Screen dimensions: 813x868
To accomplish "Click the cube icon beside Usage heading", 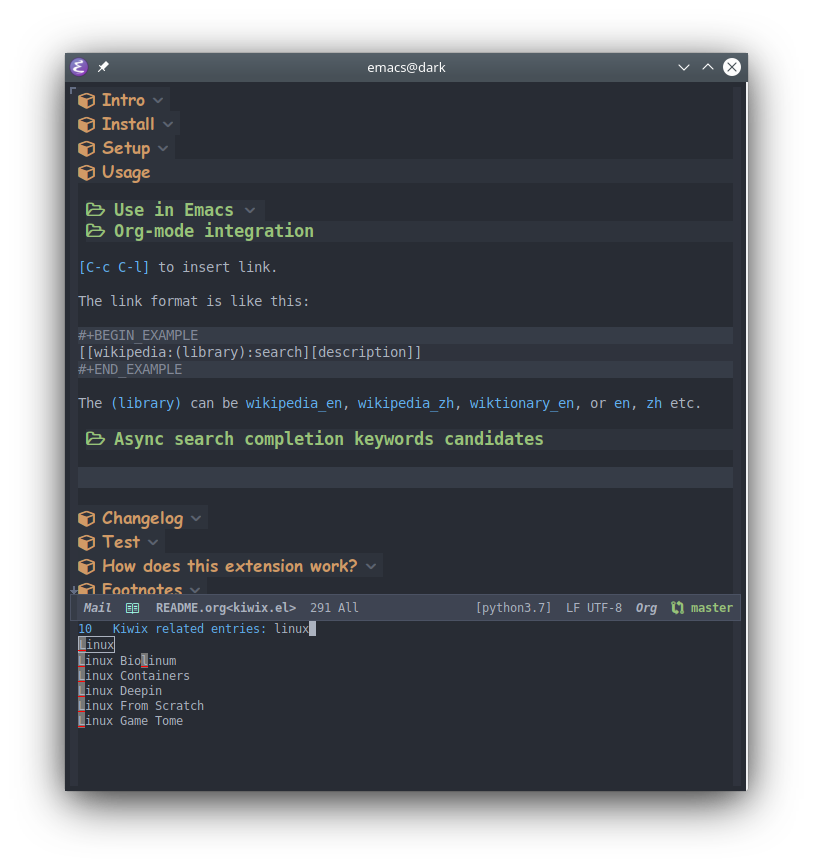I will click(x=86, y=173).
